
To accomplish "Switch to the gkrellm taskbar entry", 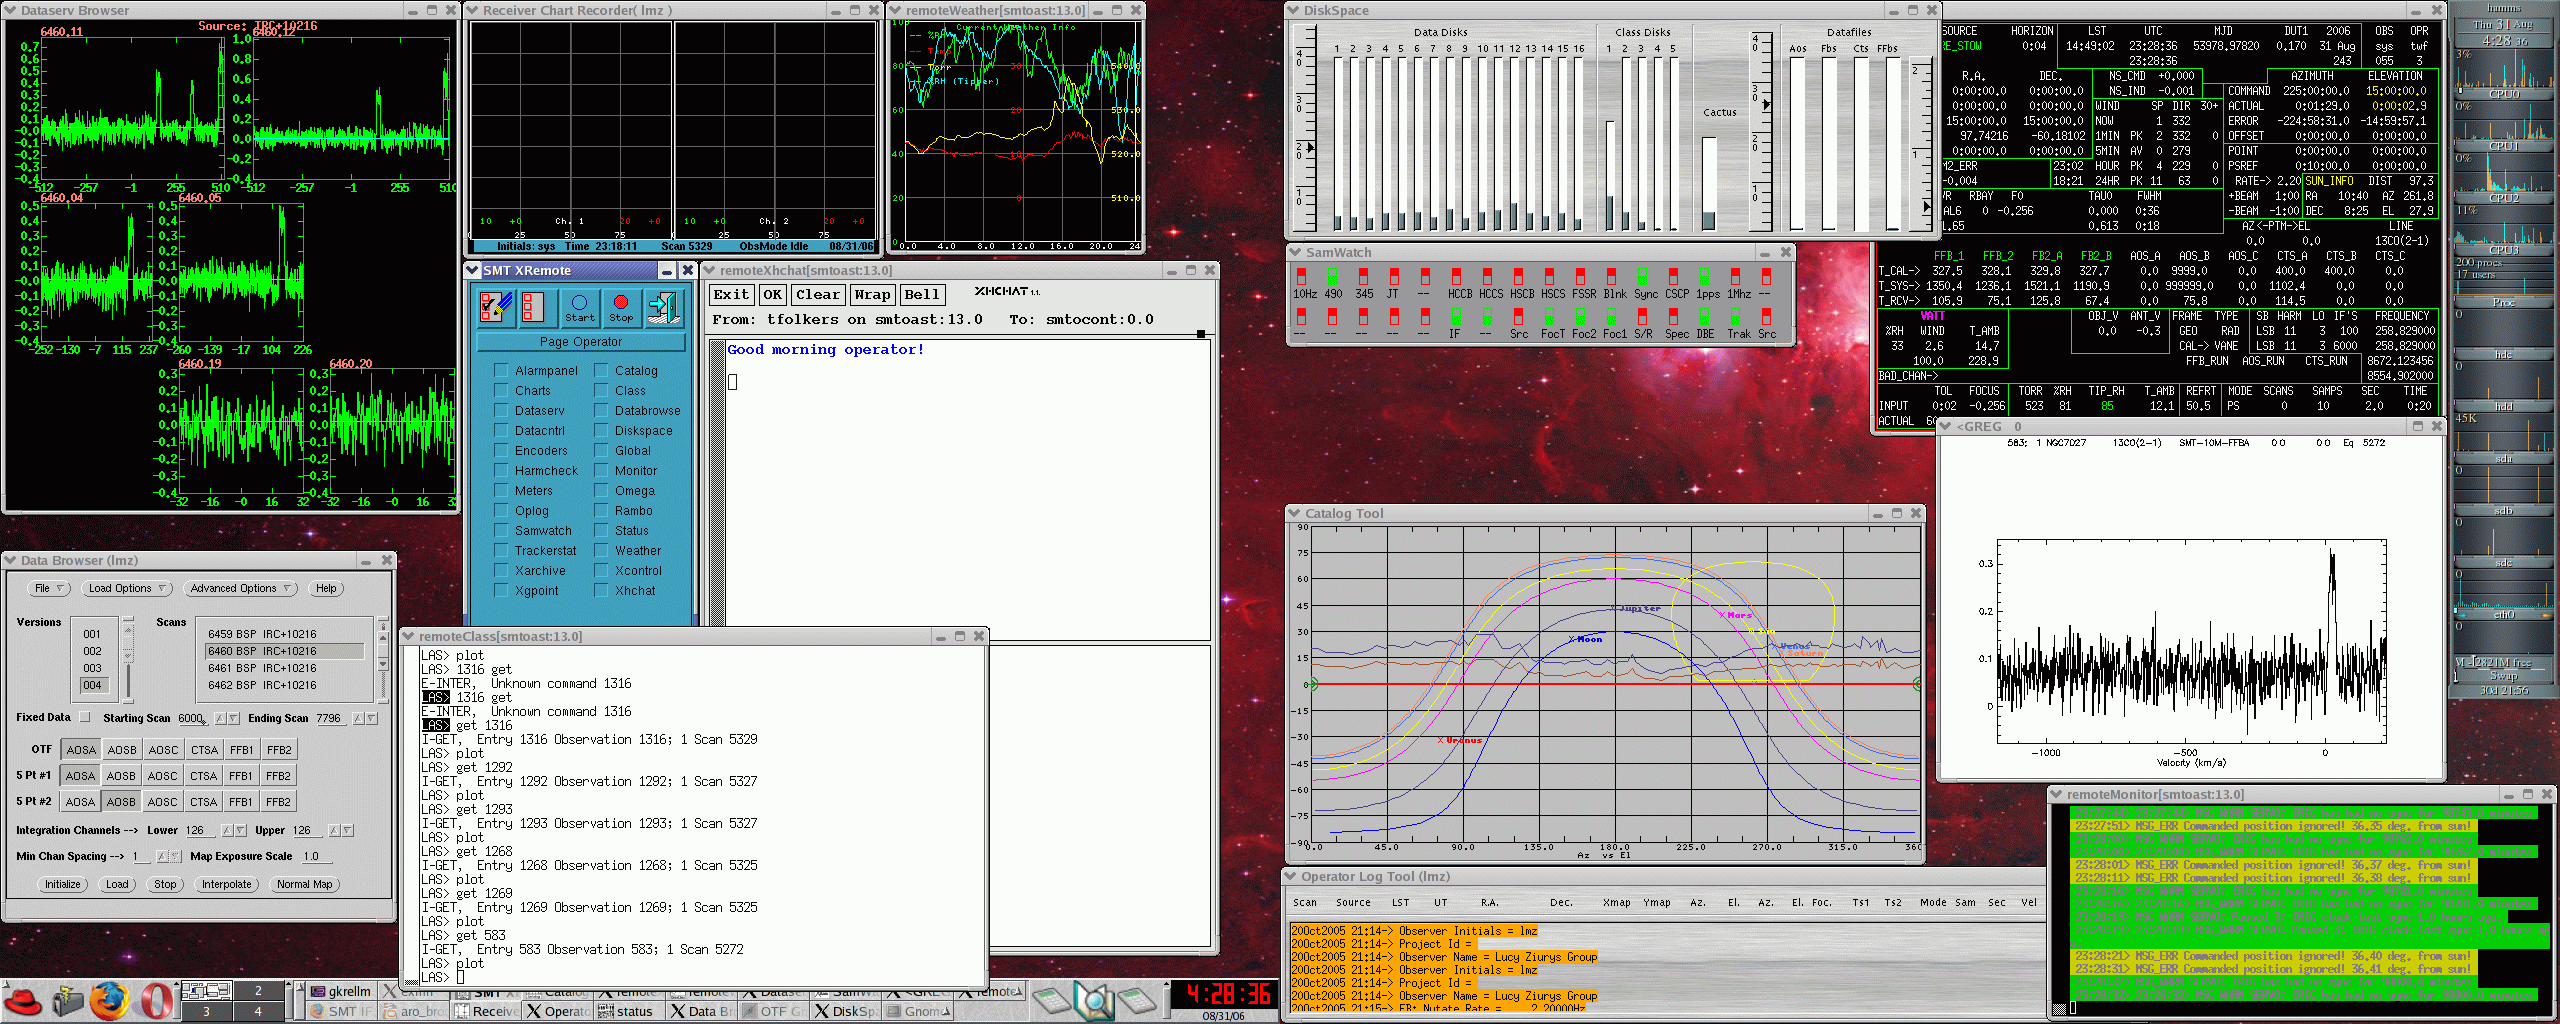I will coord(340,991).
